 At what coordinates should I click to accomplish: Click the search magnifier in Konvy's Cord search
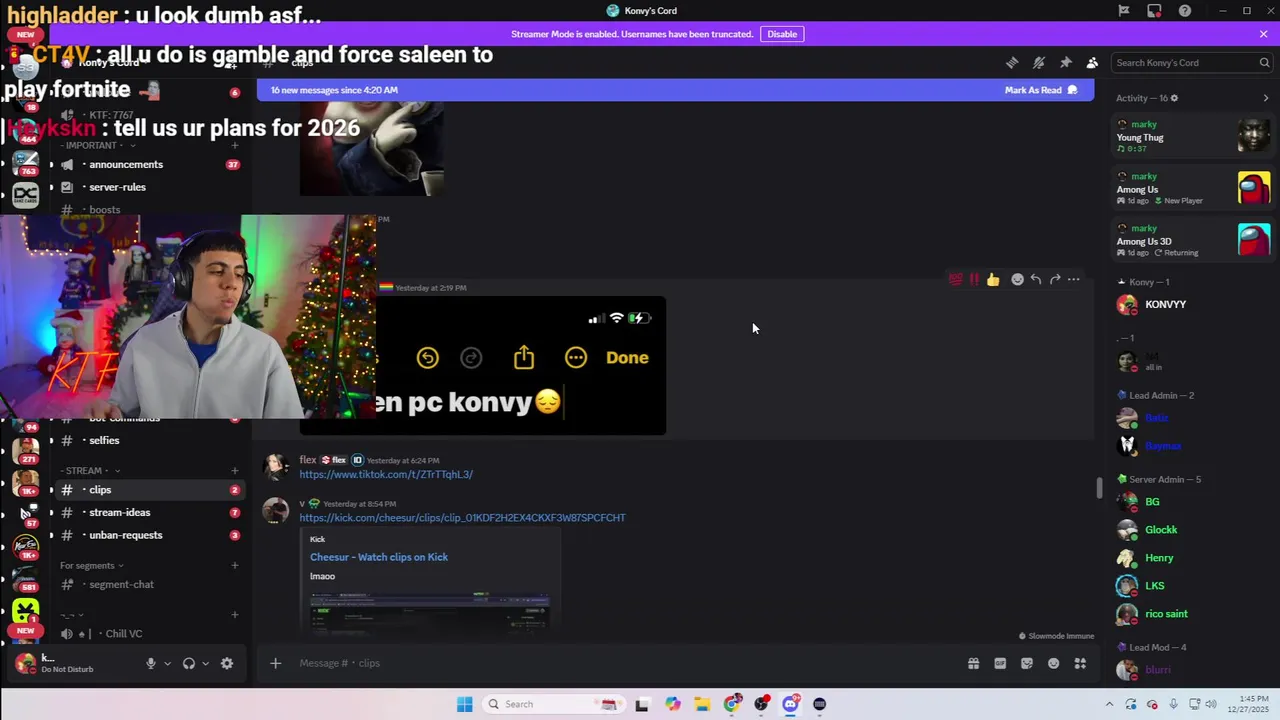coord(1264,63)
